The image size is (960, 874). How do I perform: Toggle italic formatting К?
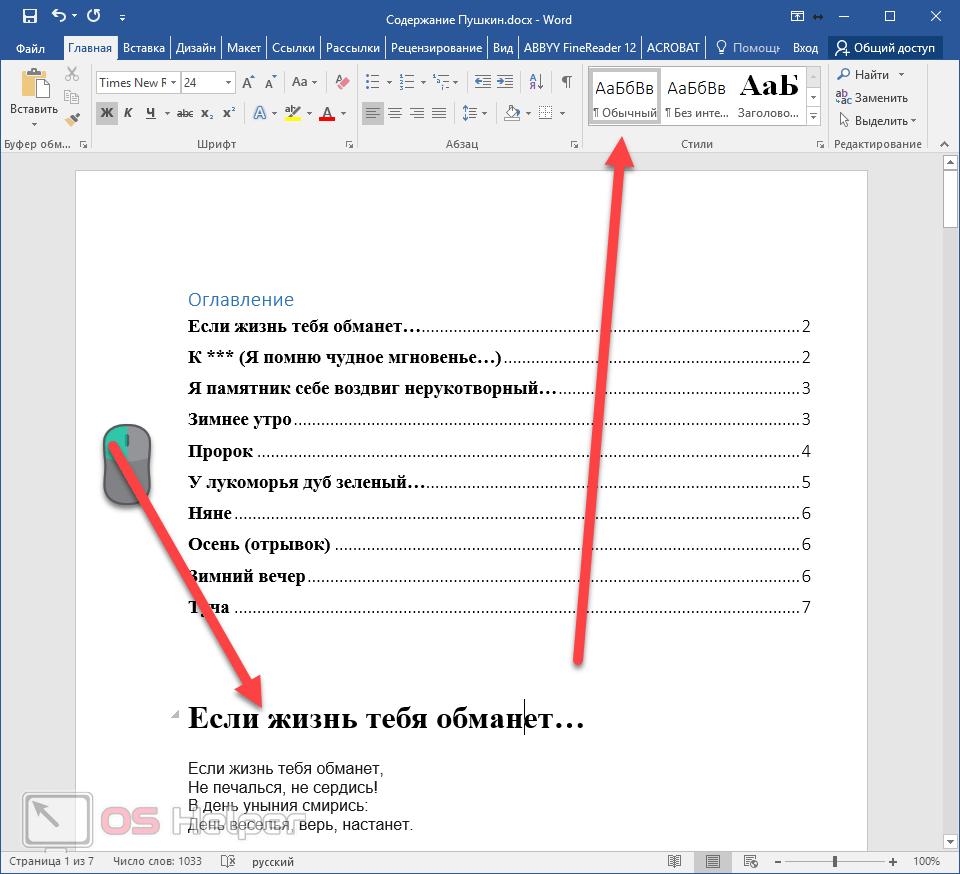tap(129, 113)
